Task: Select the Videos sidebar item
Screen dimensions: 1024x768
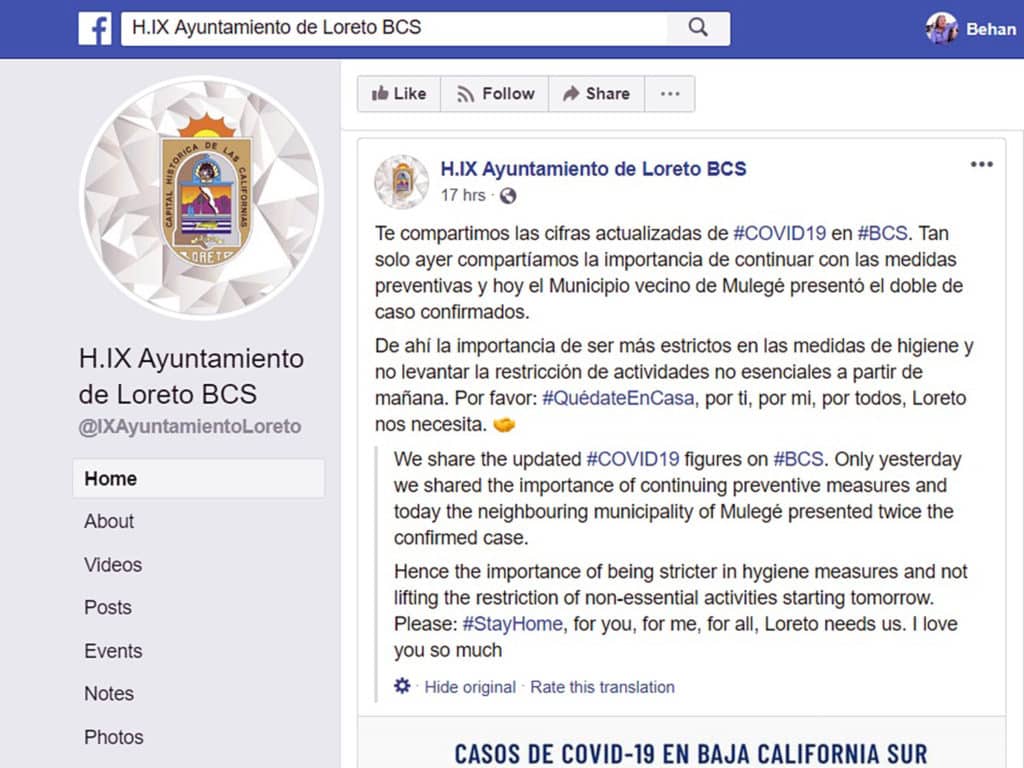Action: point(112,564)
